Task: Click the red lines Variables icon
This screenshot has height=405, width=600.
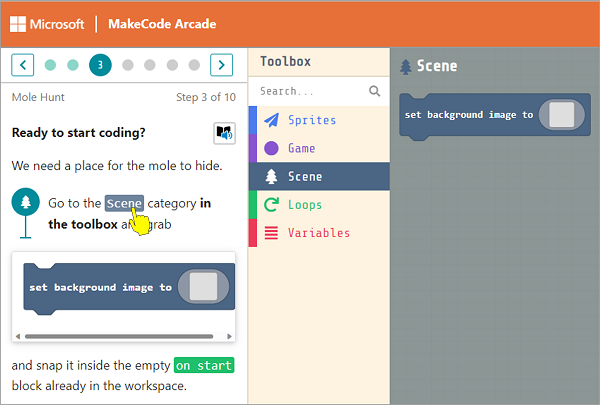Action: coord(271,233)
